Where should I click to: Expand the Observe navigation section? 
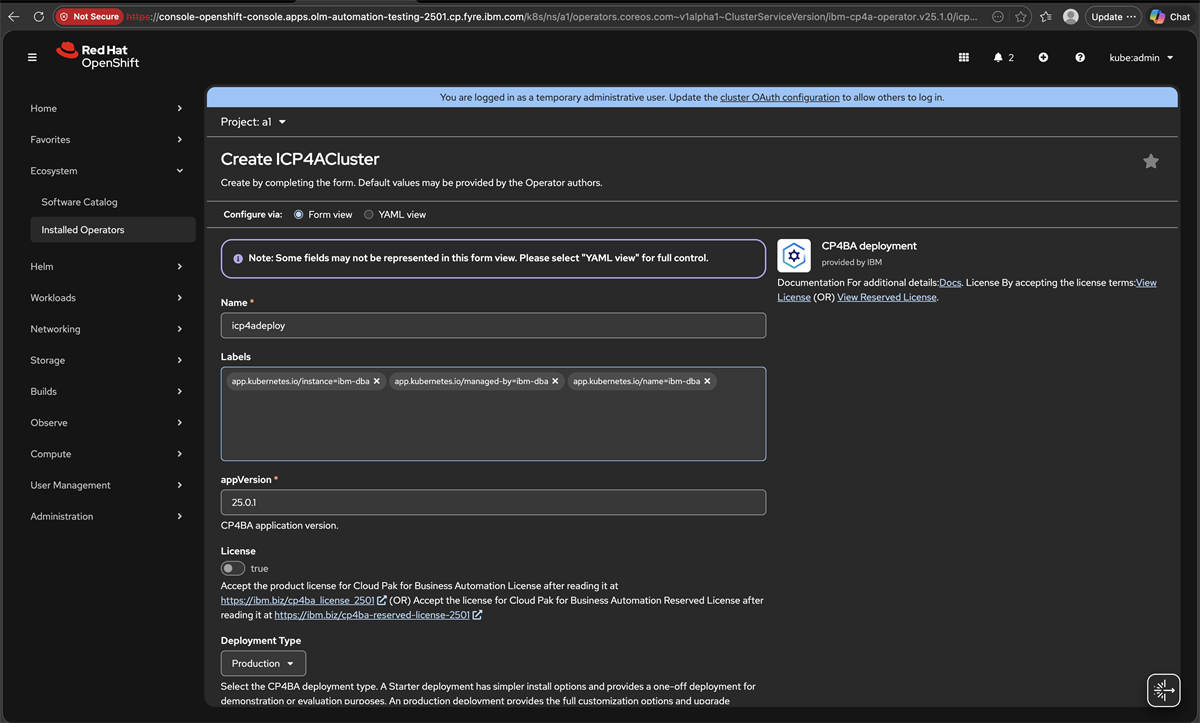106,422
